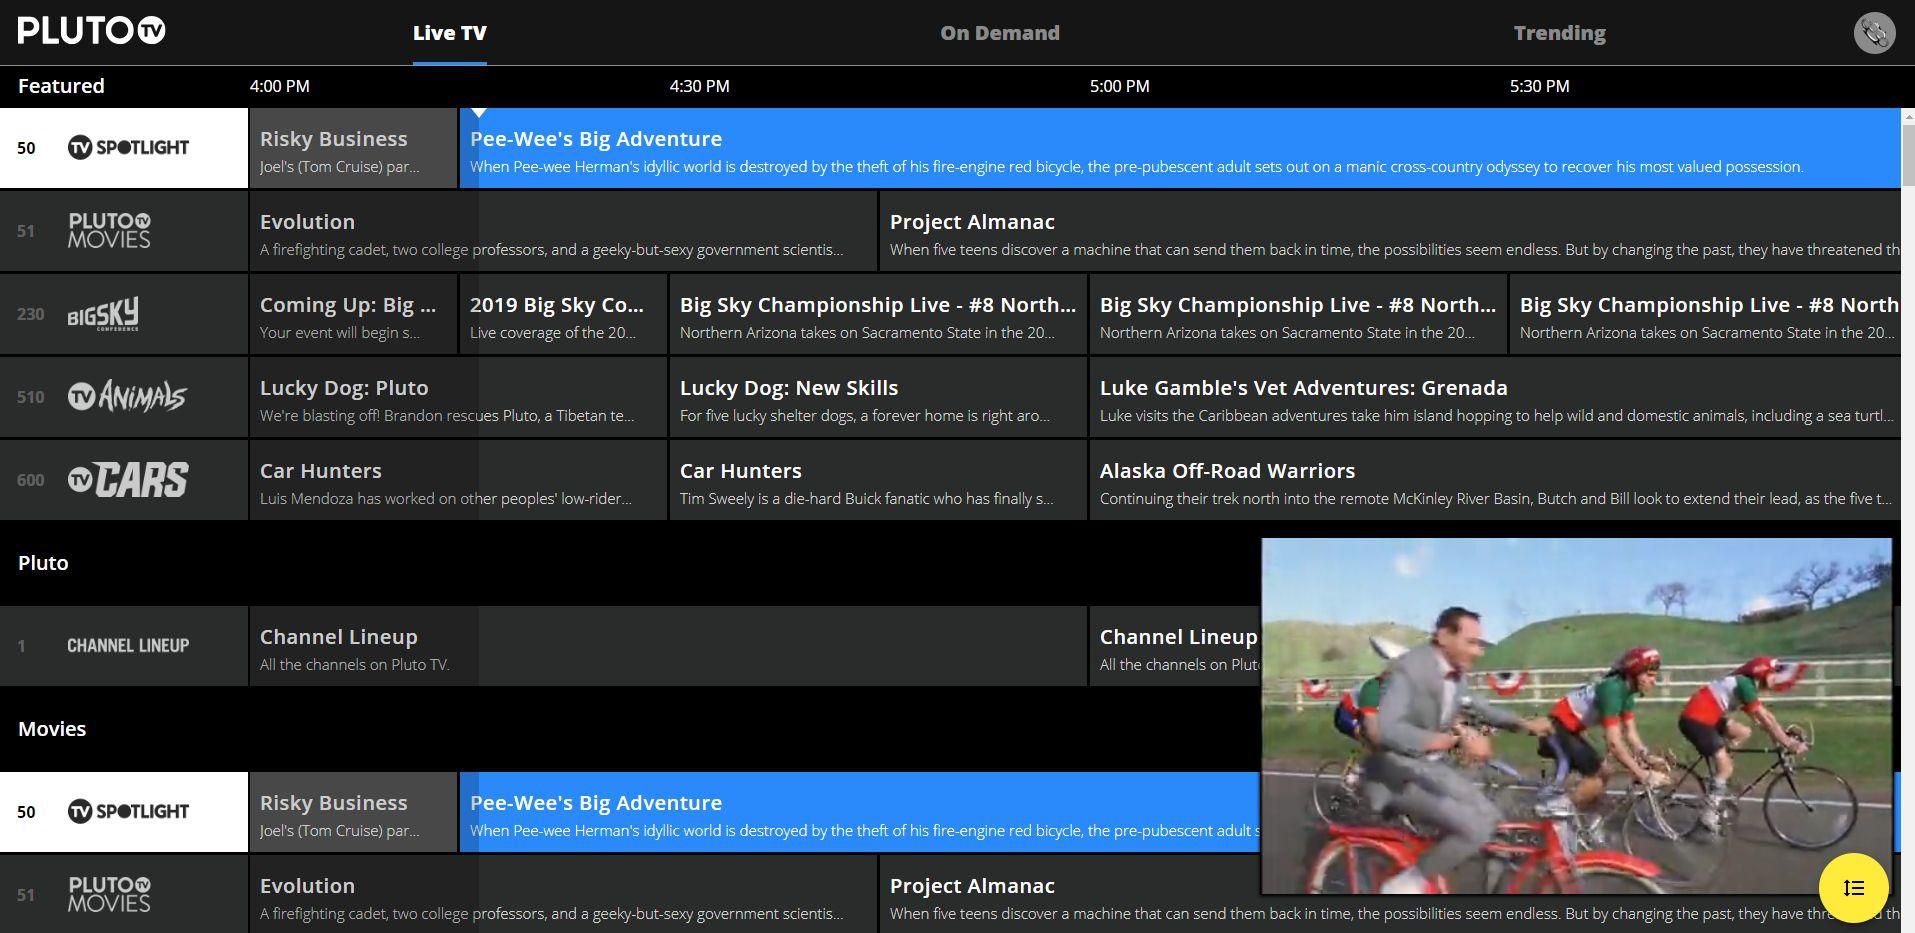Open the yellow channel list button

(1853, 887)
